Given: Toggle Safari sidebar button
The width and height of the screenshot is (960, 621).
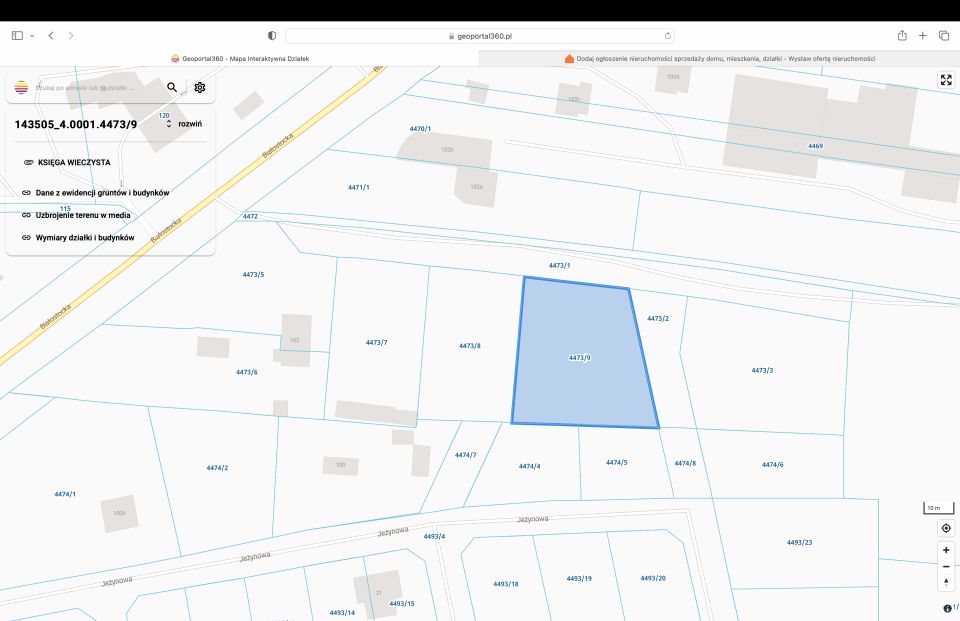Looking at the screenshot, I should pos(17,36).
